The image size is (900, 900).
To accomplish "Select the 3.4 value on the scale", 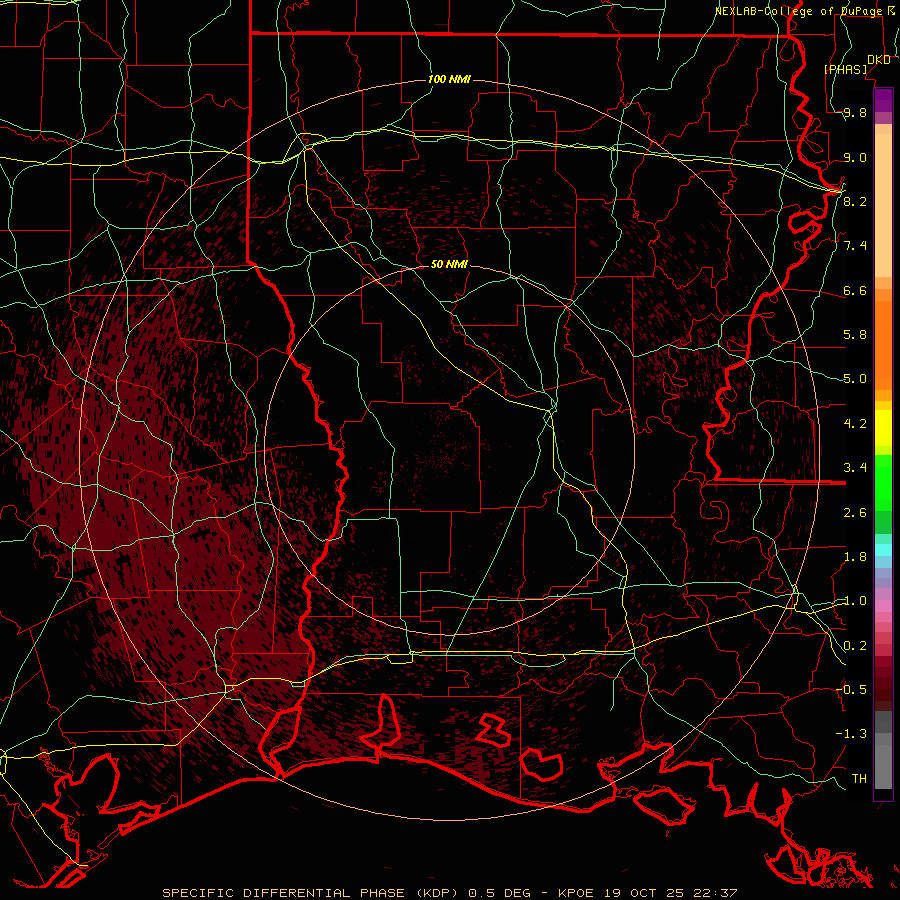I will tap(855, 468).
